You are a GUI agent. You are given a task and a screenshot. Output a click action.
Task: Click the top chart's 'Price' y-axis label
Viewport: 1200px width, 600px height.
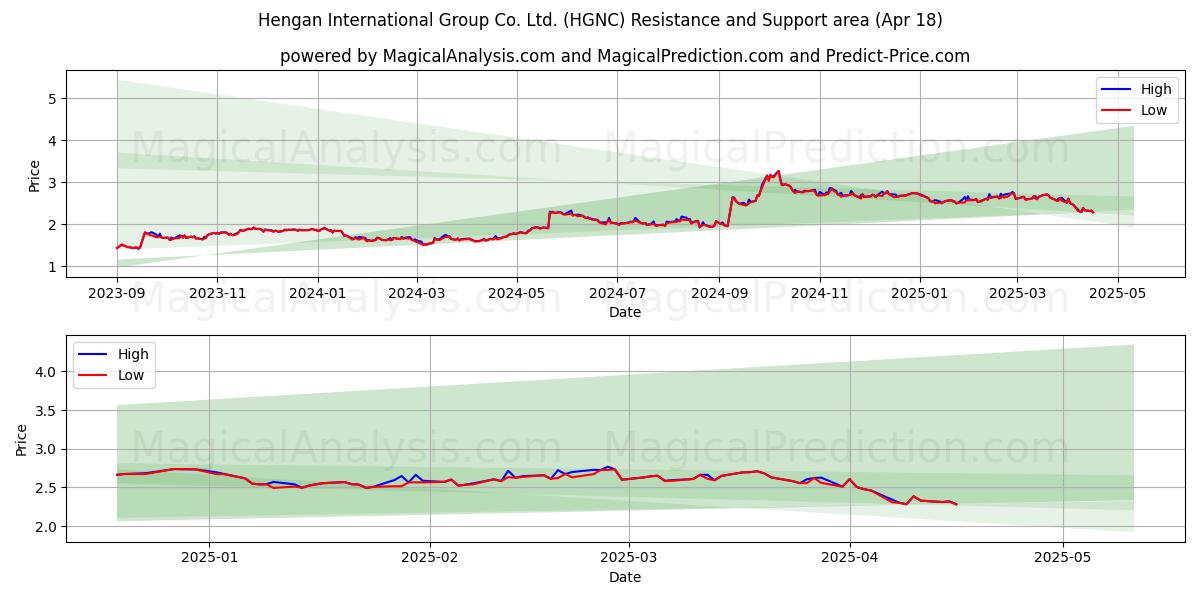click(35, 176)
